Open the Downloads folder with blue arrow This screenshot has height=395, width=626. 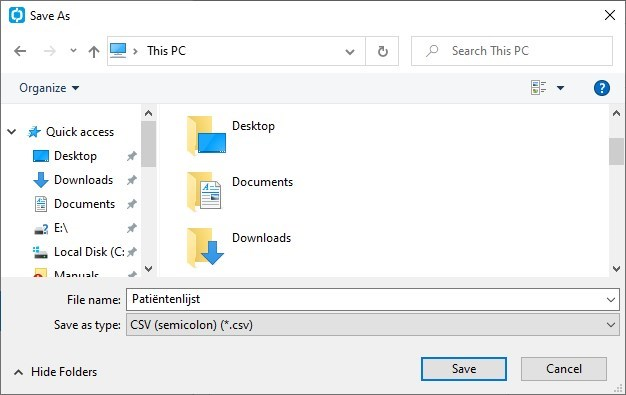tap(239, 247)
